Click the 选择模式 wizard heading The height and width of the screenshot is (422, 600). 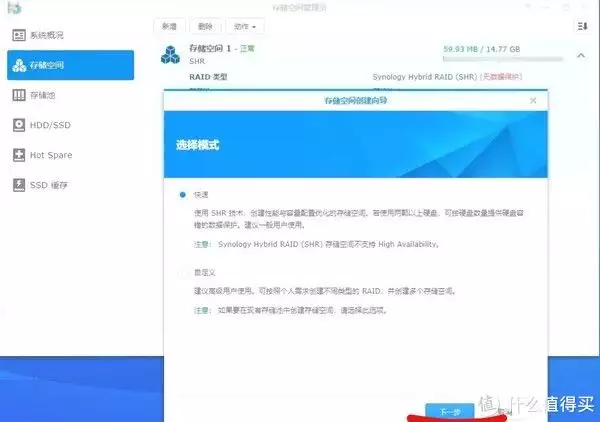pyautogui.click(x=197, y=145)
